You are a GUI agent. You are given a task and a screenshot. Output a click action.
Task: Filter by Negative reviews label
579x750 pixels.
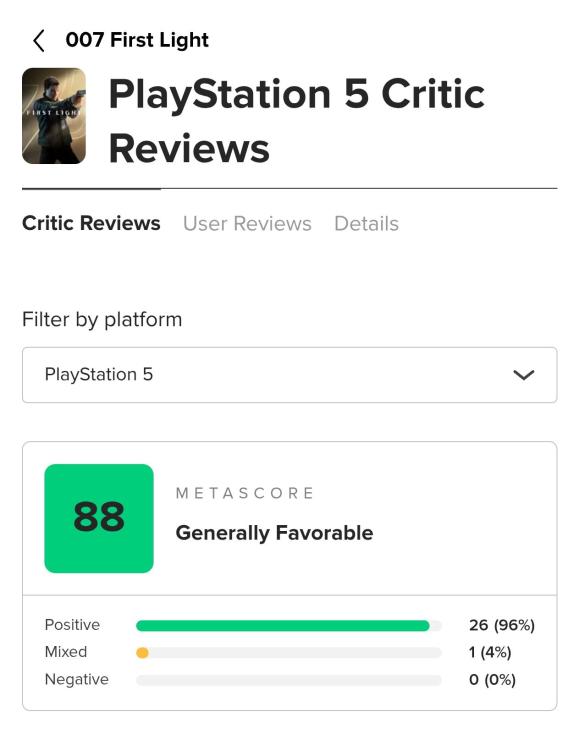77,680
